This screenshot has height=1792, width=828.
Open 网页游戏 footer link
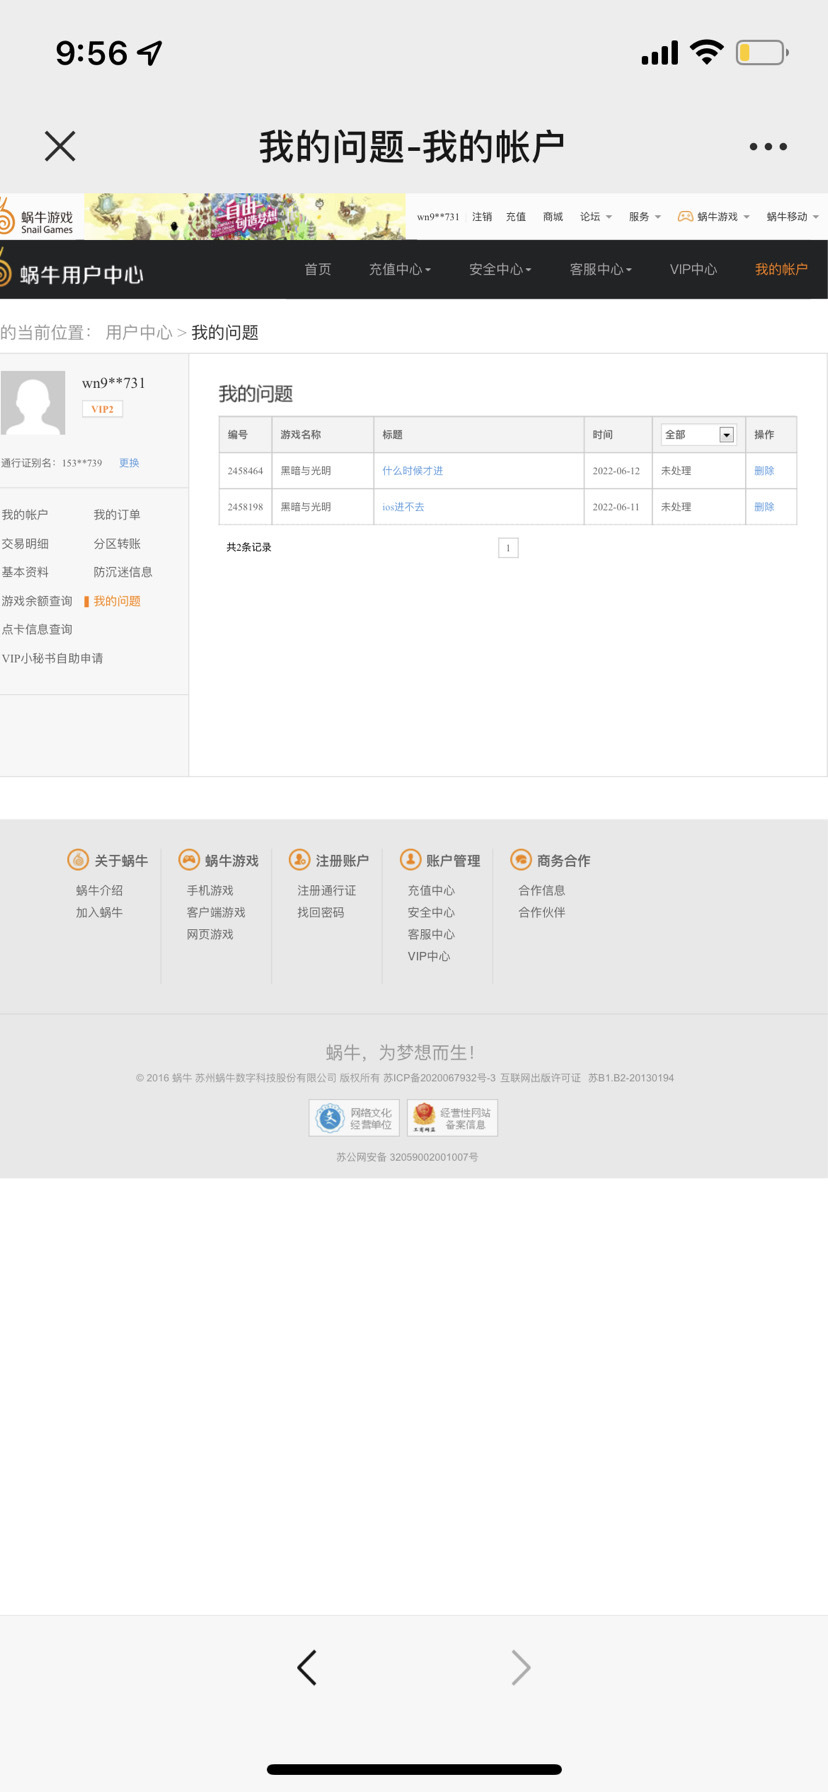click(x=210, y=934)
